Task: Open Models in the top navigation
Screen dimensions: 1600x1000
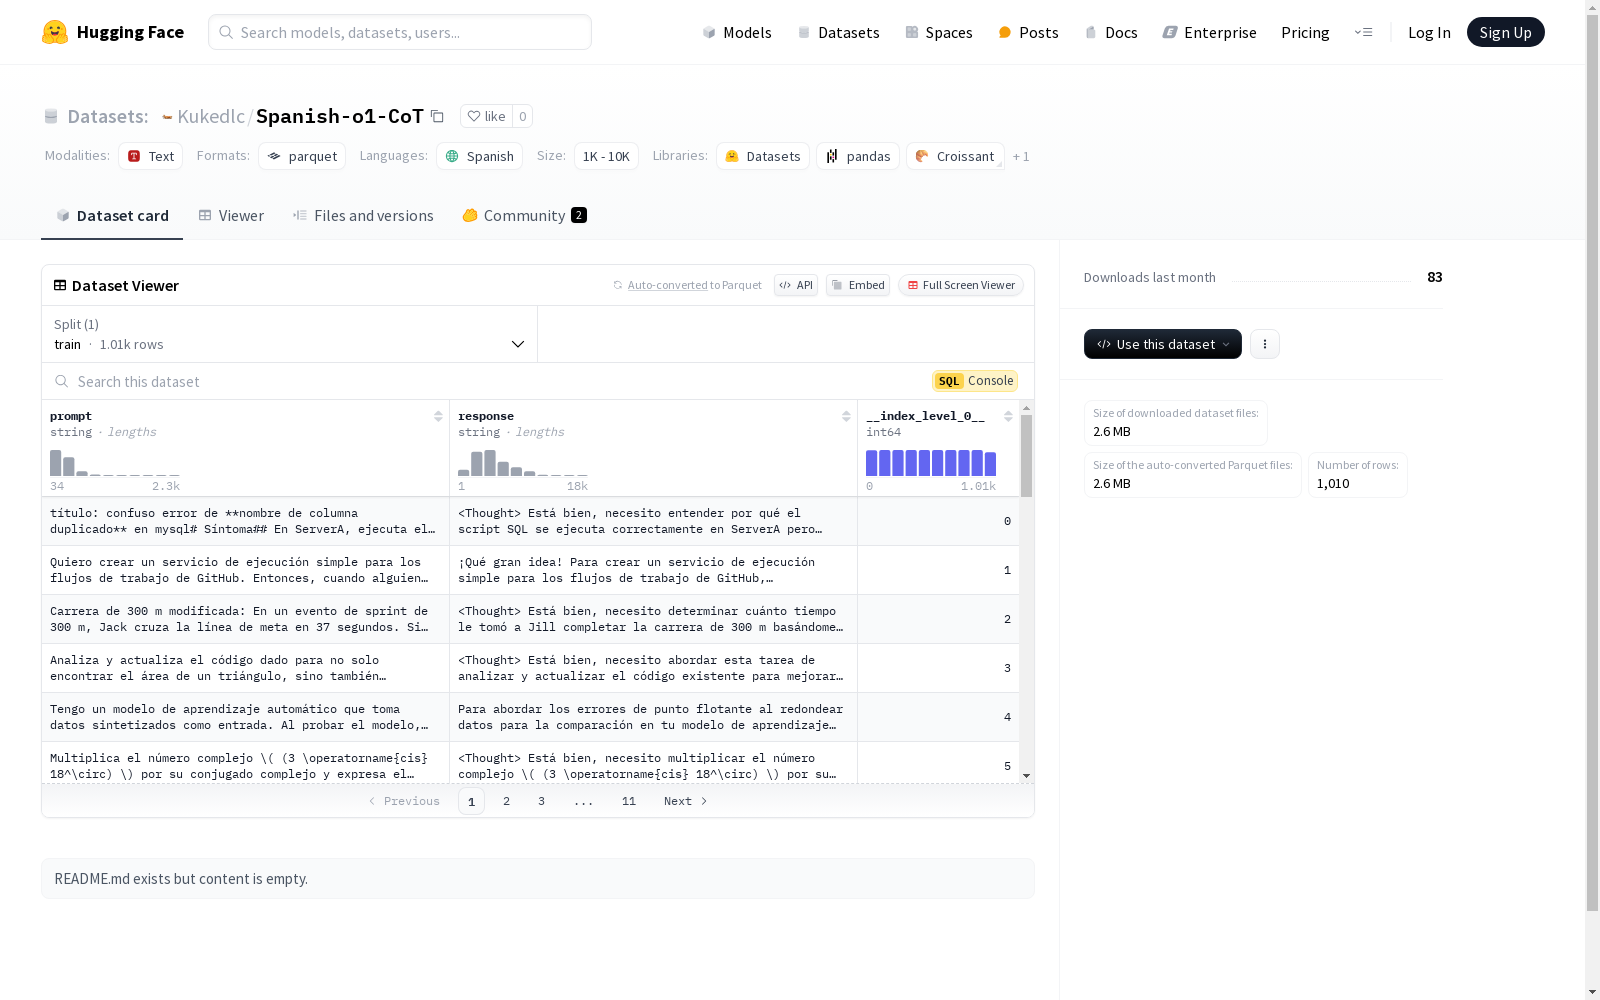Action: click(737, 32)
